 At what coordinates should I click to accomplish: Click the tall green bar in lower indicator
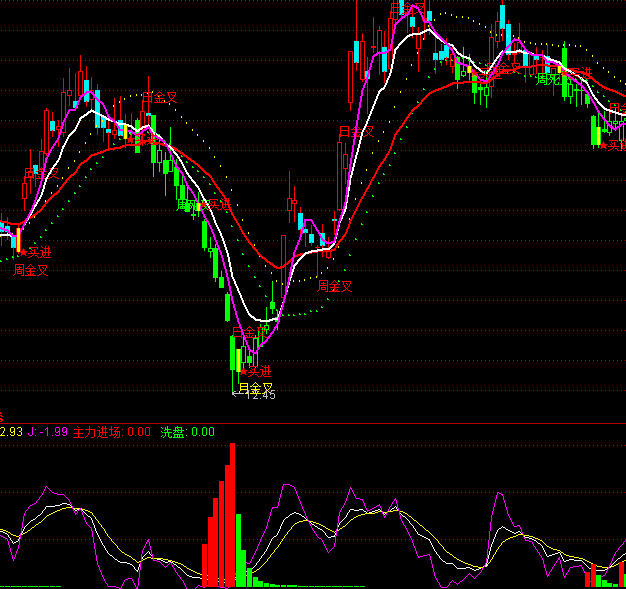pyautogui.click(x=240, y=550)
